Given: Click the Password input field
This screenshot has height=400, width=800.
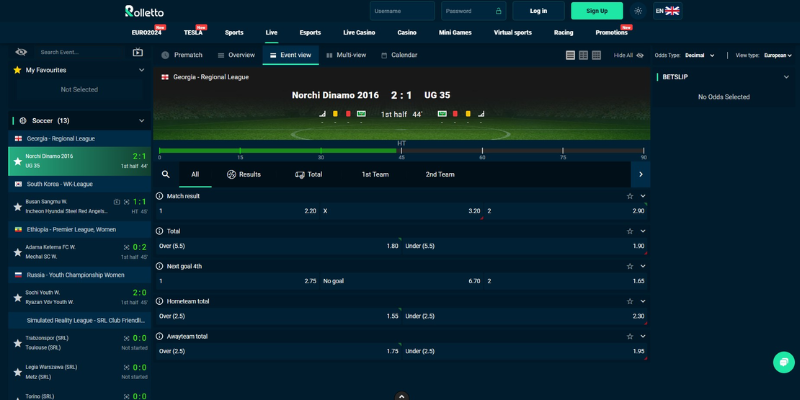Looking at the screenshot, I should coord(473,11).
